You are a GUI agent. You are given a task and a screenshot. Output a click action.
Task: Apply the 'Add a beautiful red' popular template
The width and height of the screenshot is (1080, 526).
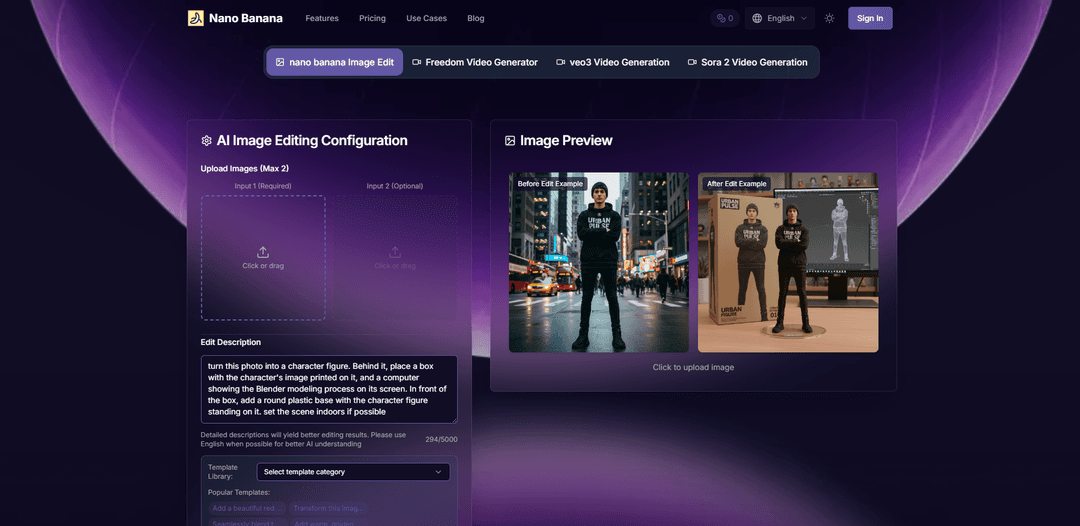246,508
